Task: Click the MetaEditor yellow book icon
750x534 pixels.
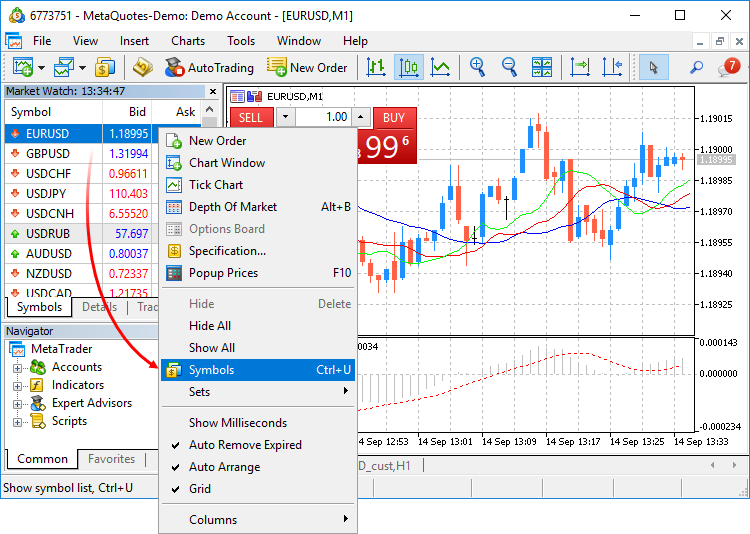Action: click(143, 67)
